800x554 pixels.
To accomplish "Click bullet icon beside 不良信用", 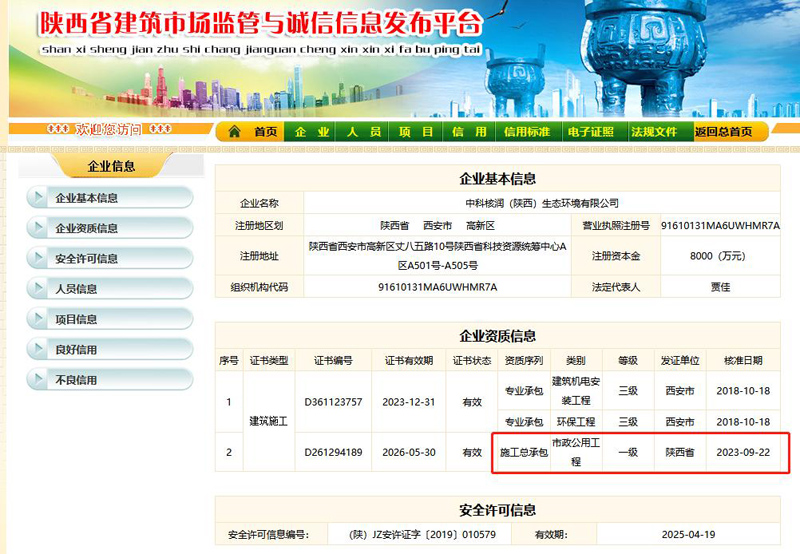I will pos(39,380).
